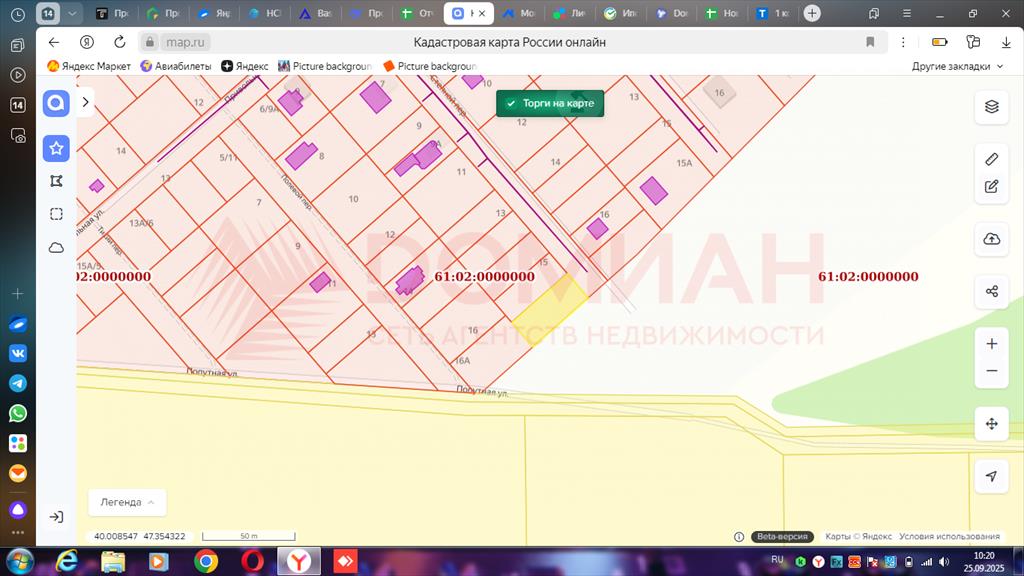This screenshot has width=1024, height=576.
Task: Open 'Условия использования' link
Action: click(949, 537)
